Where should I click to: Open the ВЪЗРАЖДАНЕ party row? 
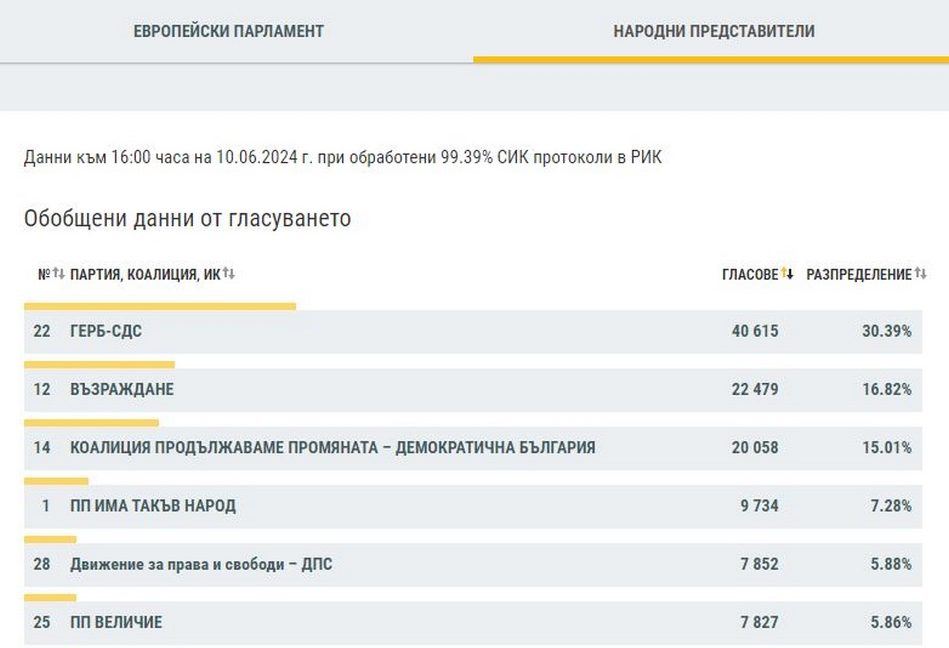[x=122, y=389]
